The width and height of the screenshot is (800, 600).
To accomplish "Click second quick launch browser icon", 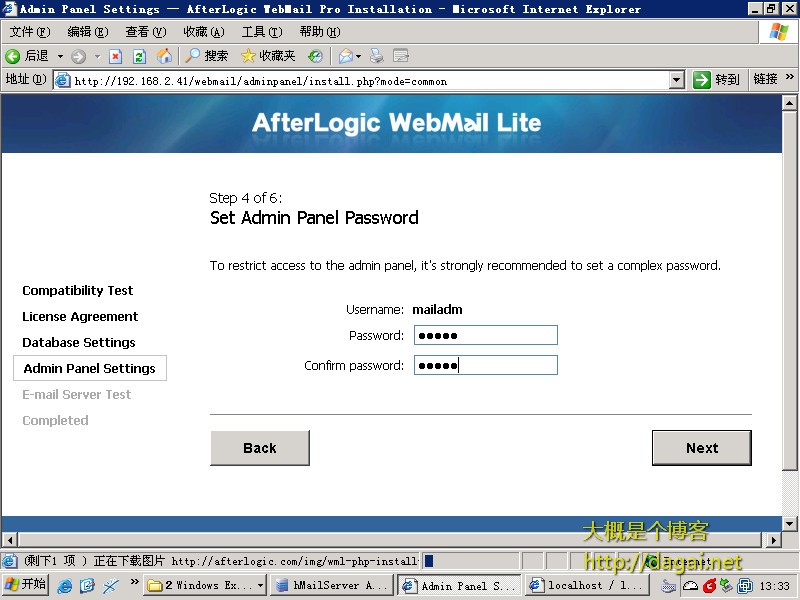I will (87, 585).
